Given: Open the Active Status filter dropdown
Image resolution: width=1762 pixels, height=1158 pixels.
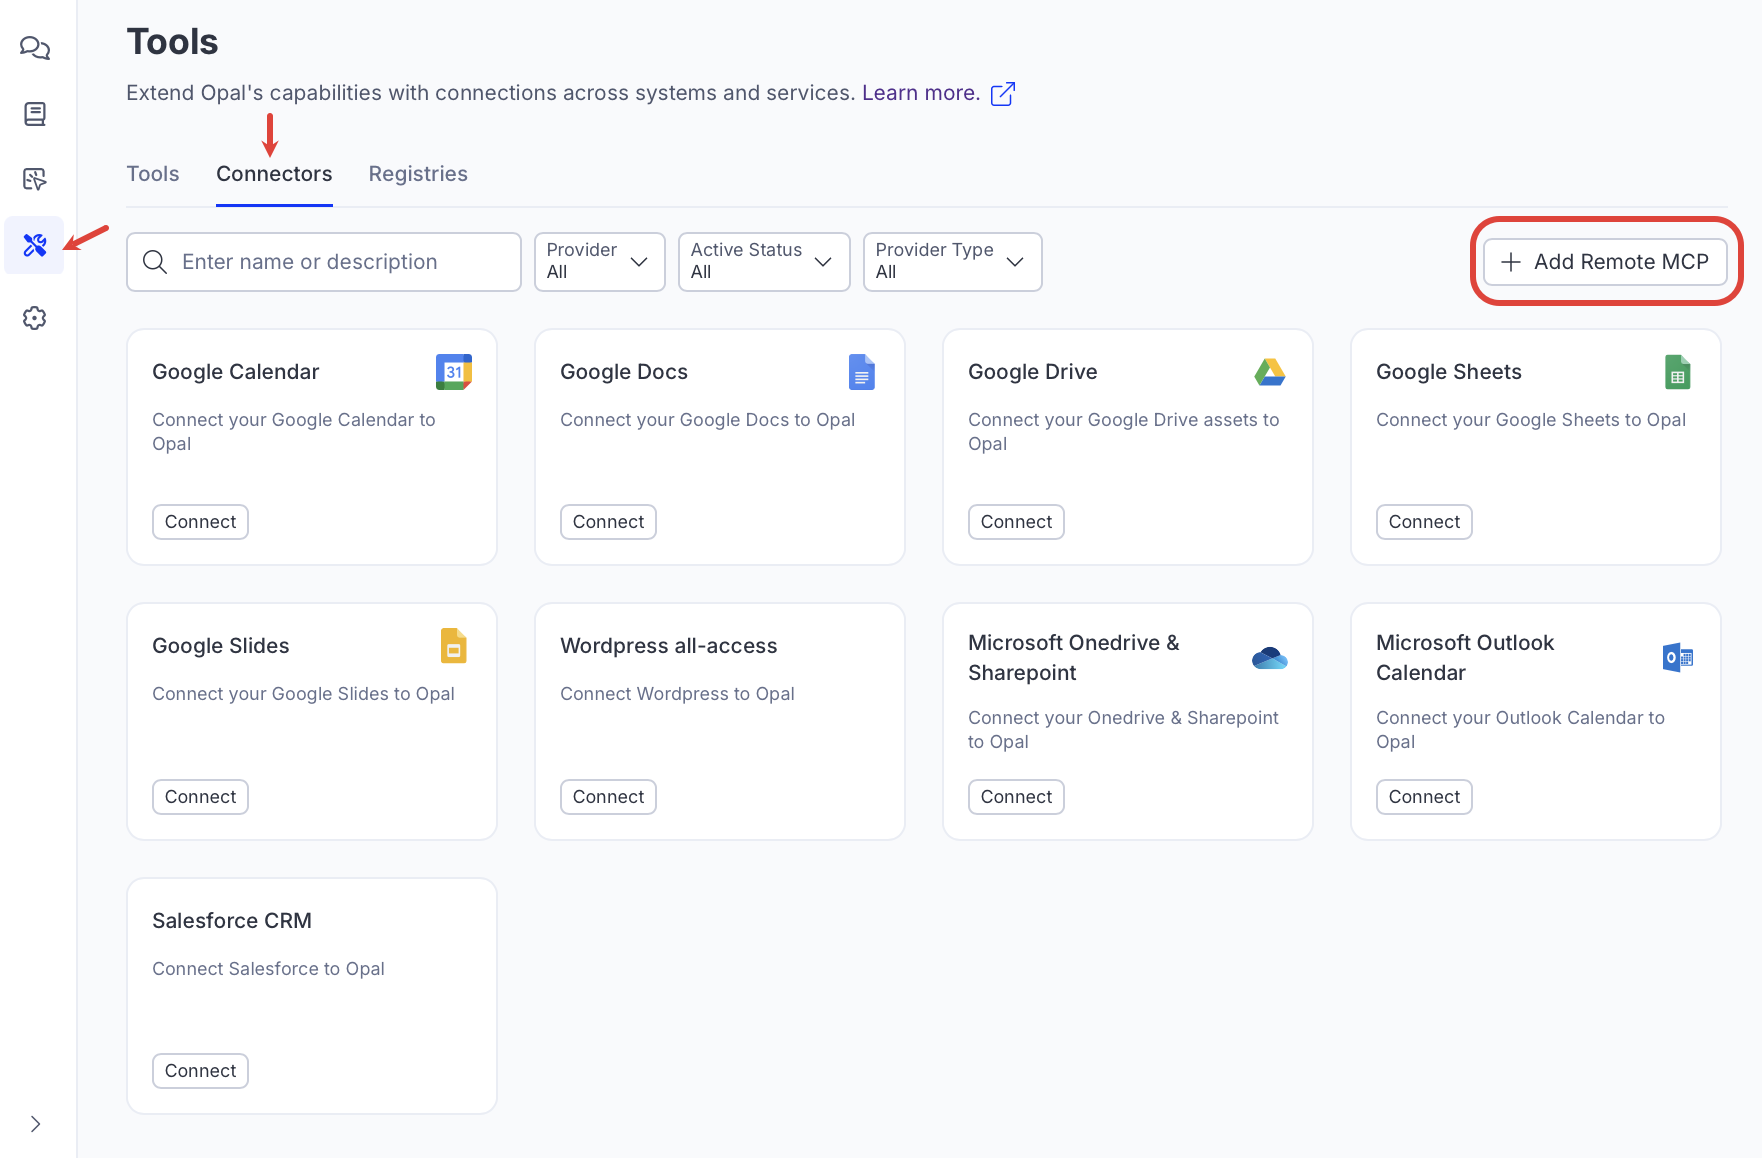Looking at the screenshot, I should 763,261.
